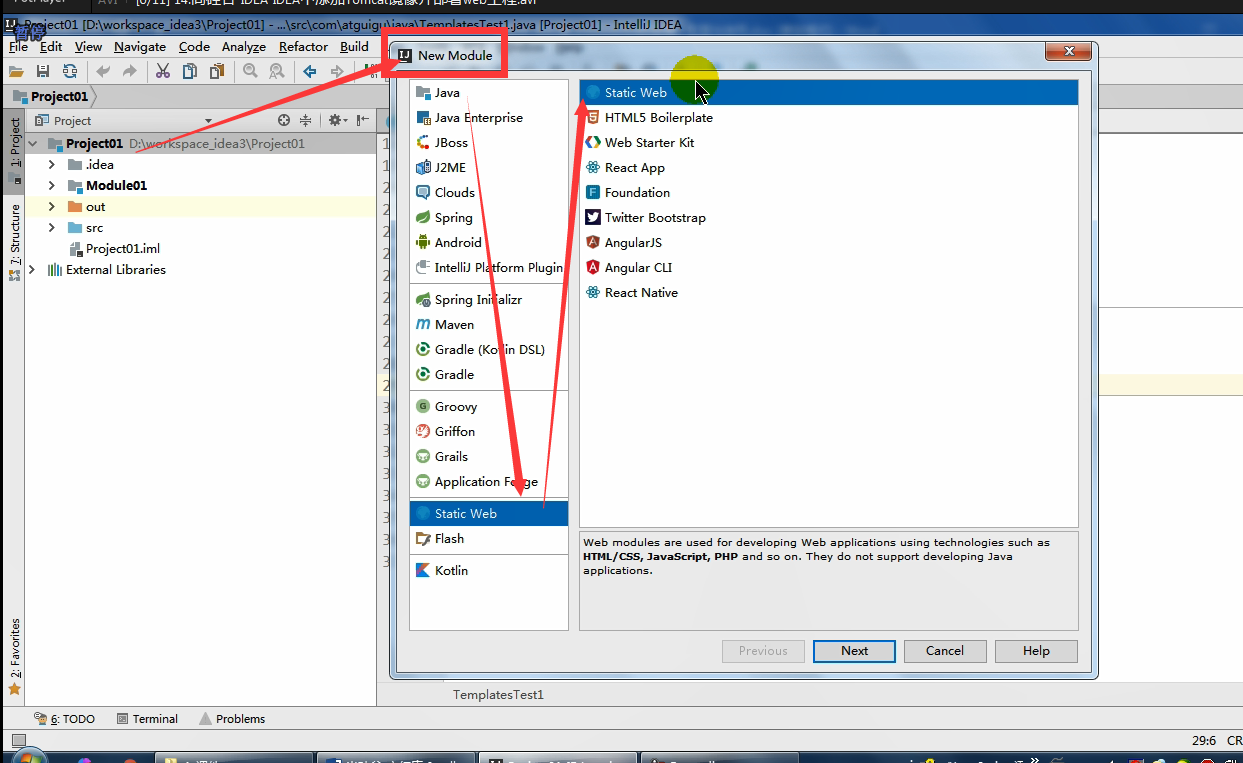Click the Next button in New Module

coord(855,651)
